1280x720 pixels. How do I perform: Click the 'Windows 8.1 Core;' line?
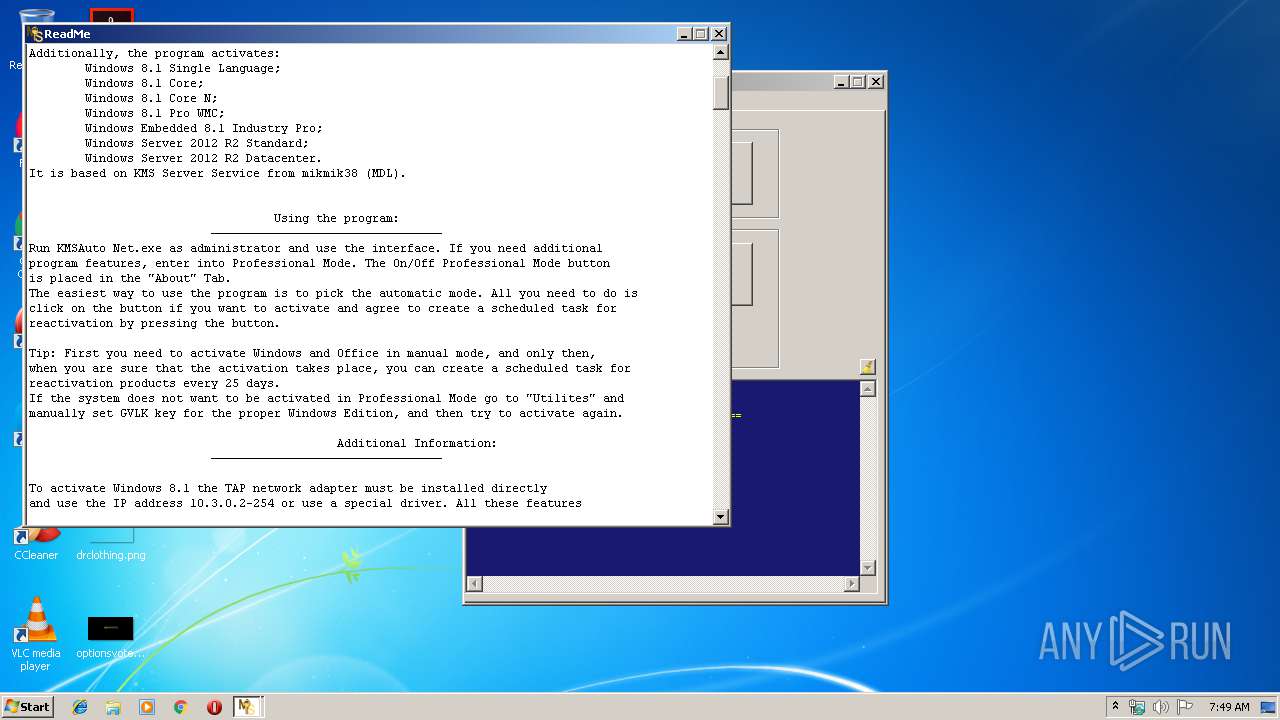coord(144,83)
